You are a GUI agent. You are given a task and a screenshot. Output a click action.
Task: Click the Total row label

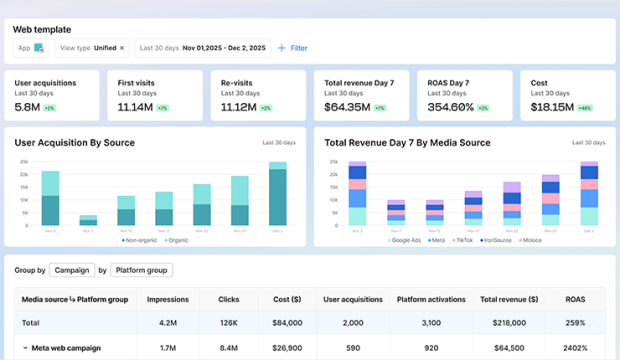[x=30, y=323]
